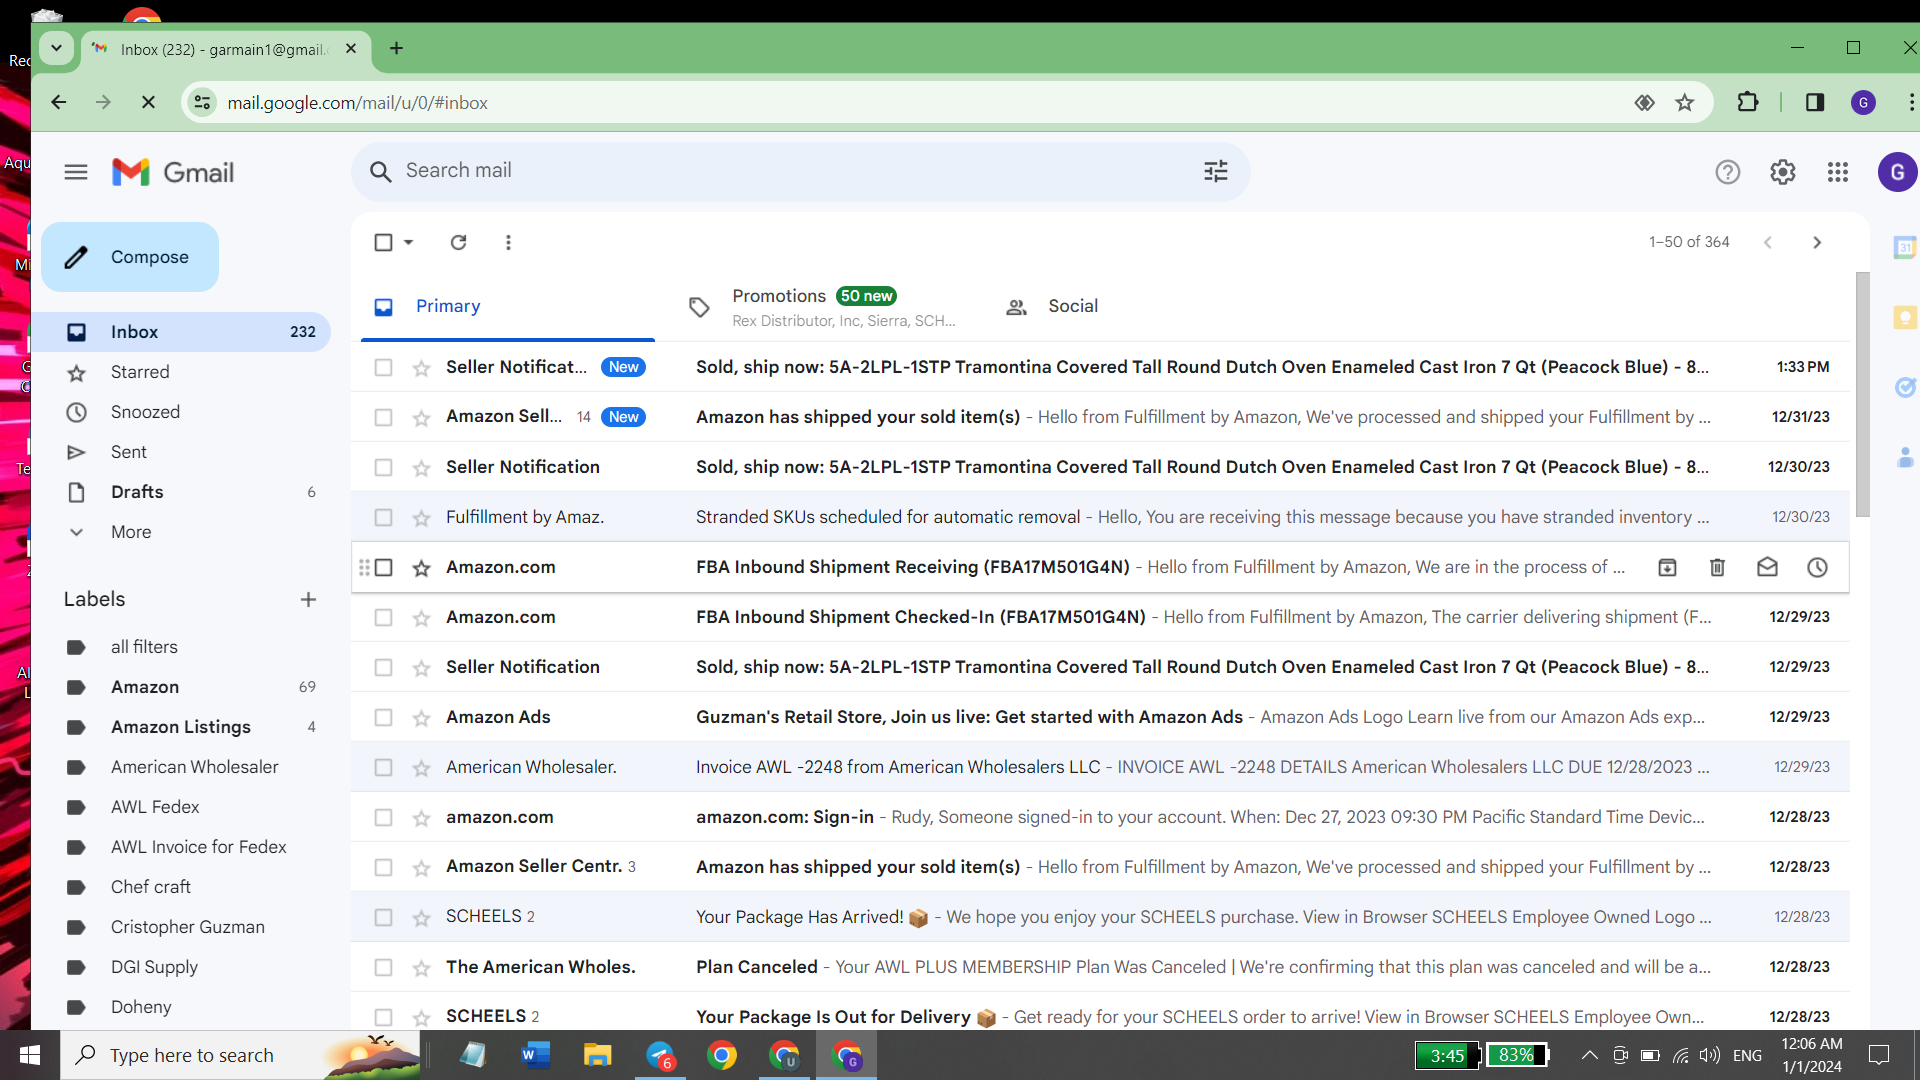Switch to the Primary tab
Image resolution: width=1920 pixels, height=1080 pixels.
click(508, 306)
